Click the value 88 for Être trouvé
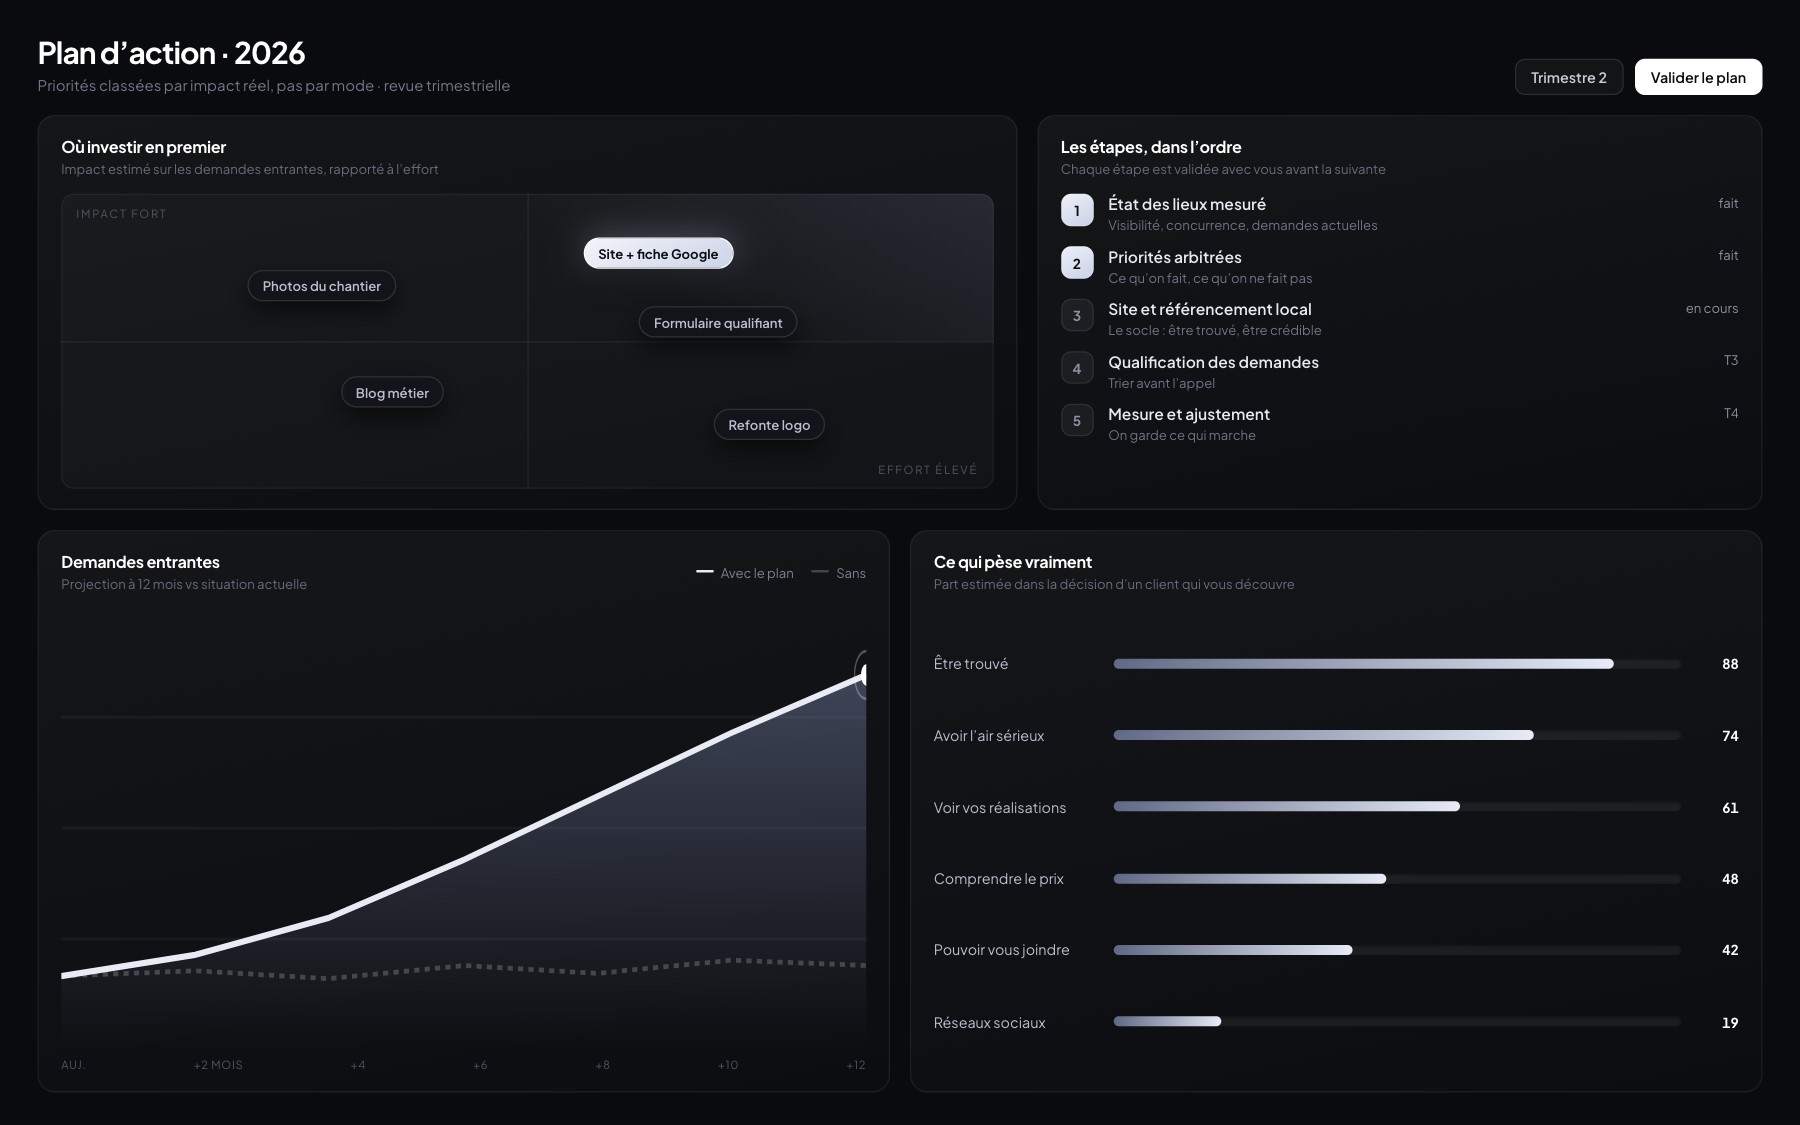The width and height of the screenshot is (1800, 1125). click(1730, 664)
